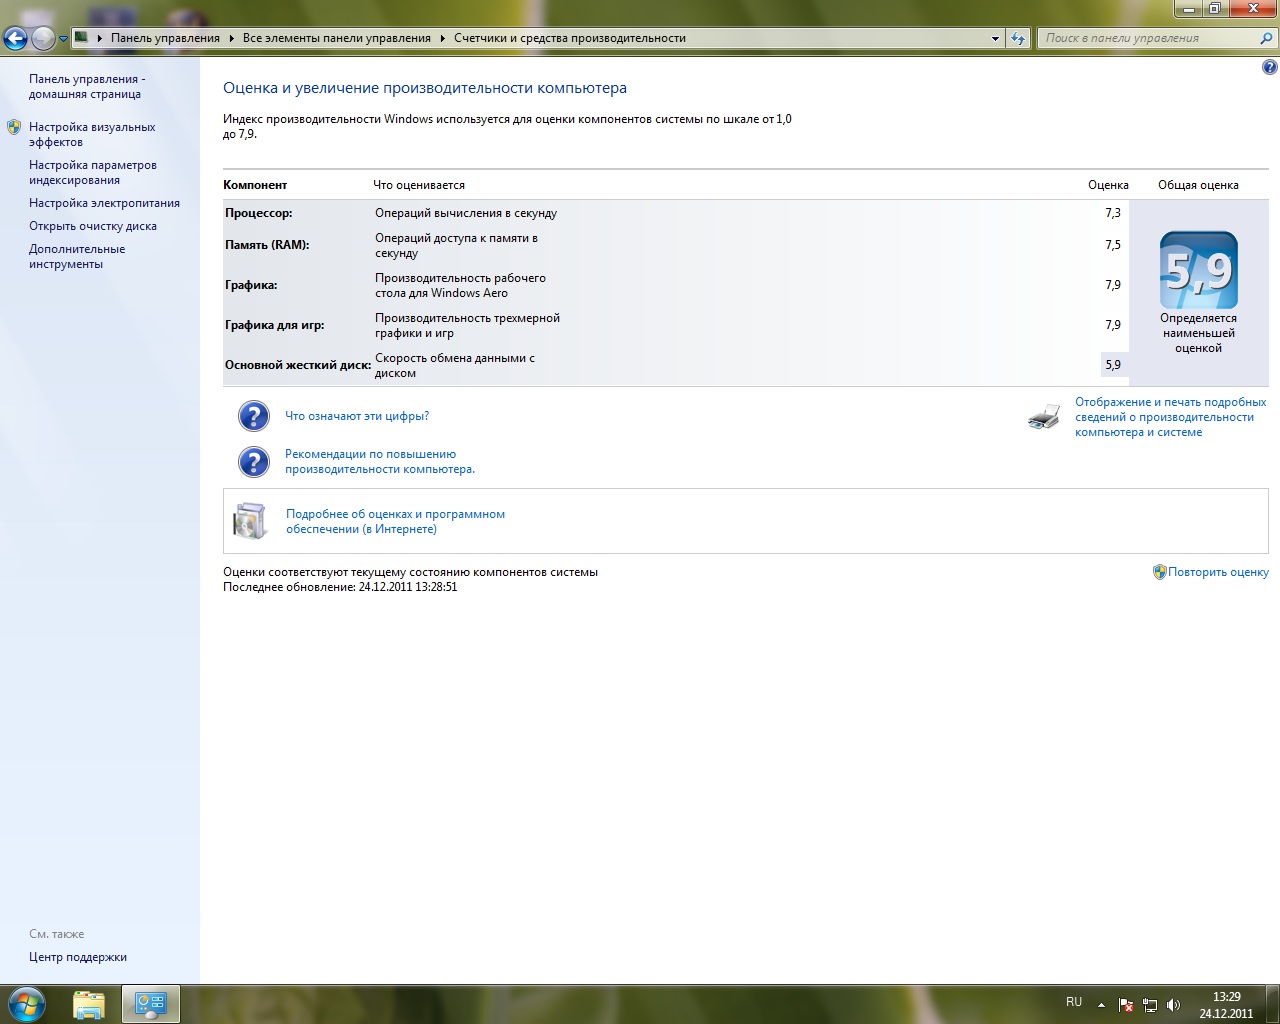
Task: Click the address bar refresh button
Action: pos(1018,38)
